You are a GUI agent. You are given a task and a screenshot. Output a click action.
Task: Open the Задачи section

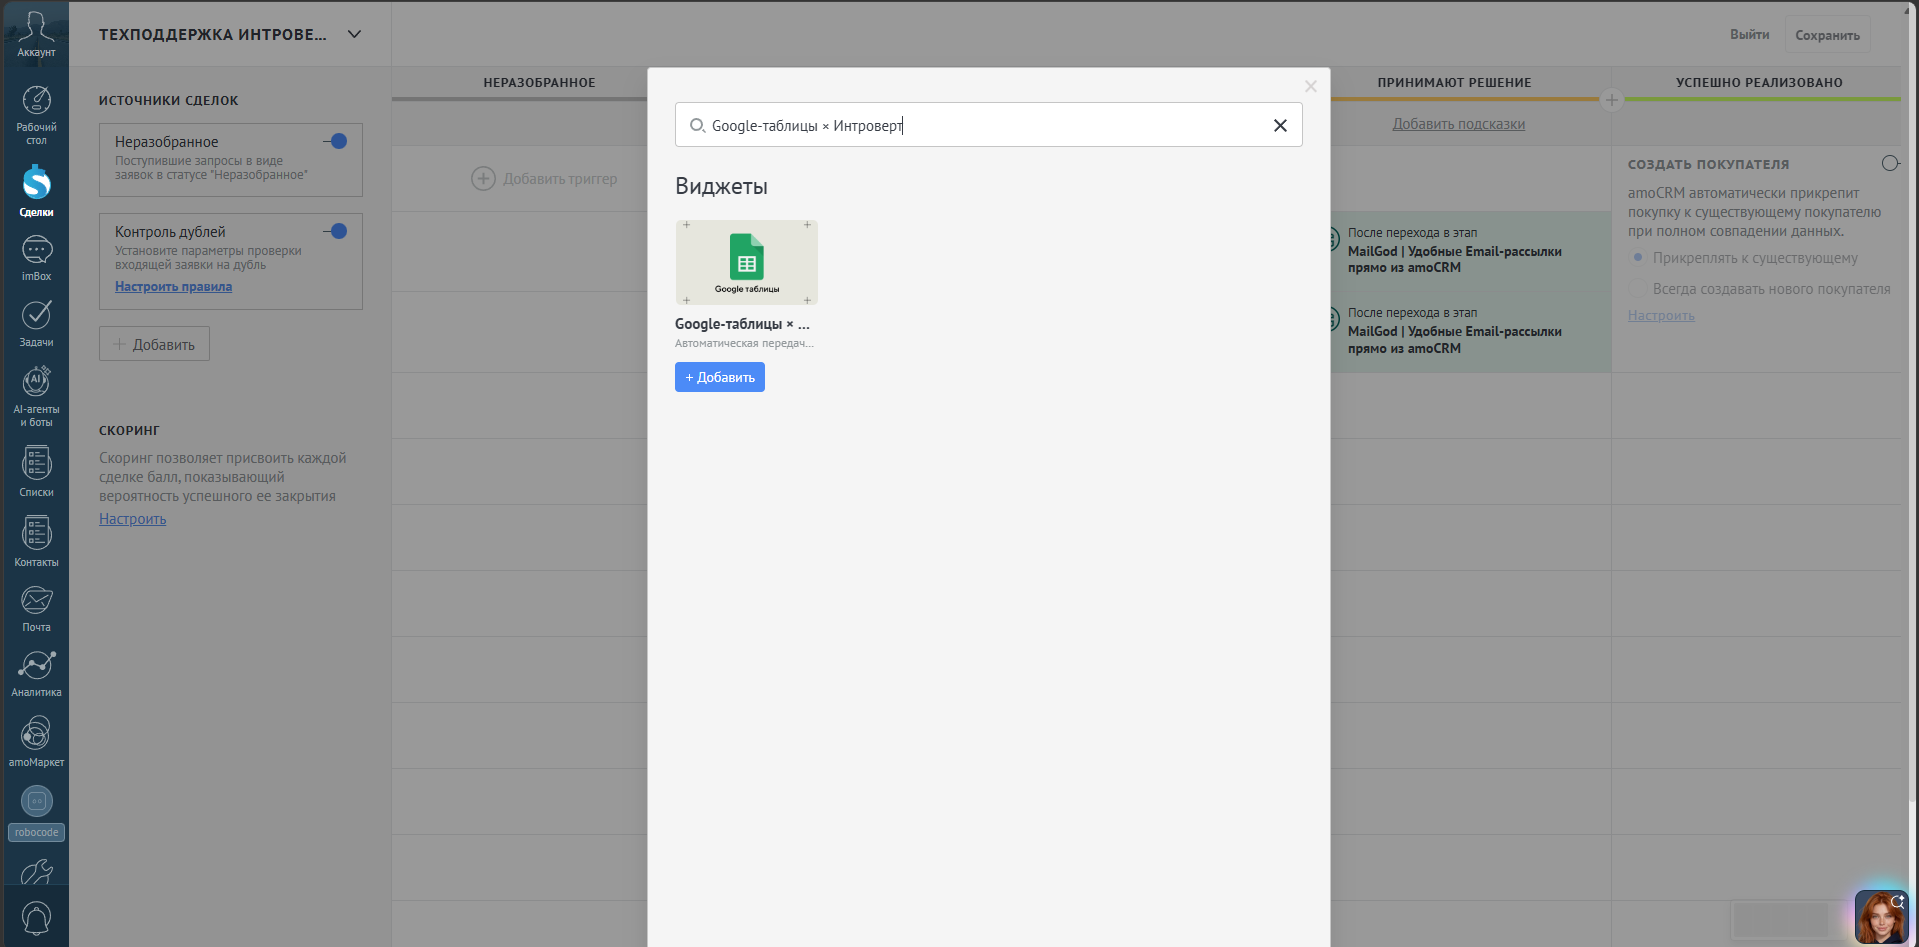[x=36, y=323]
